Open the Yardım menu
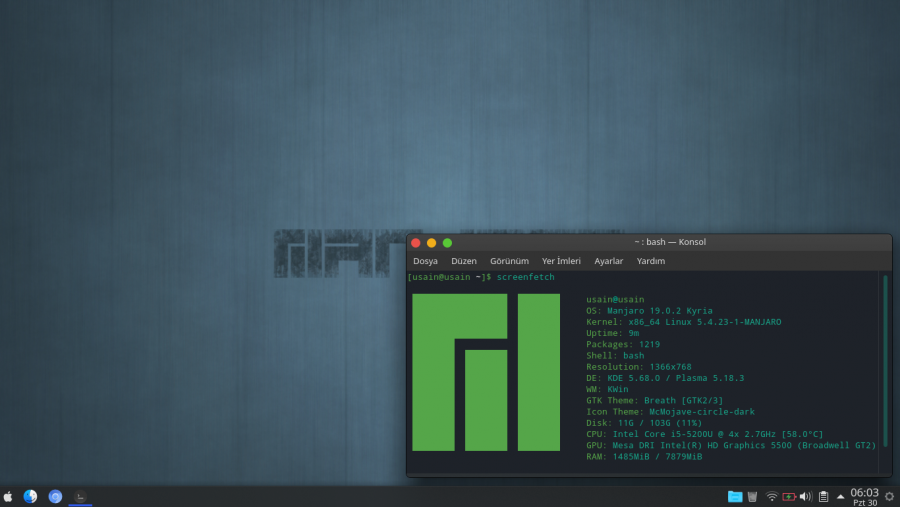The width and height of the screenshot is (900, 507). pos(651,261)
